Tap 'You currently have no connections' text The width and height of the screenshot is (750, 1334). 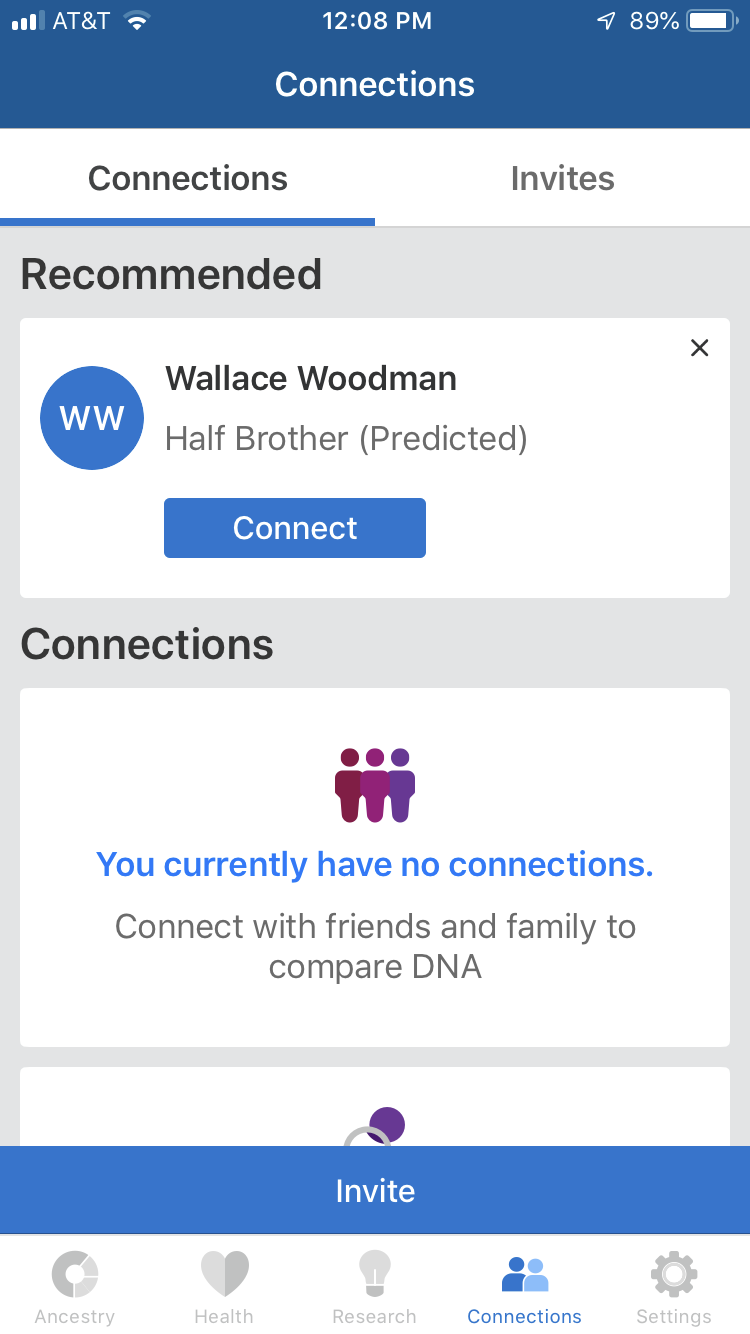click(375, 864)
